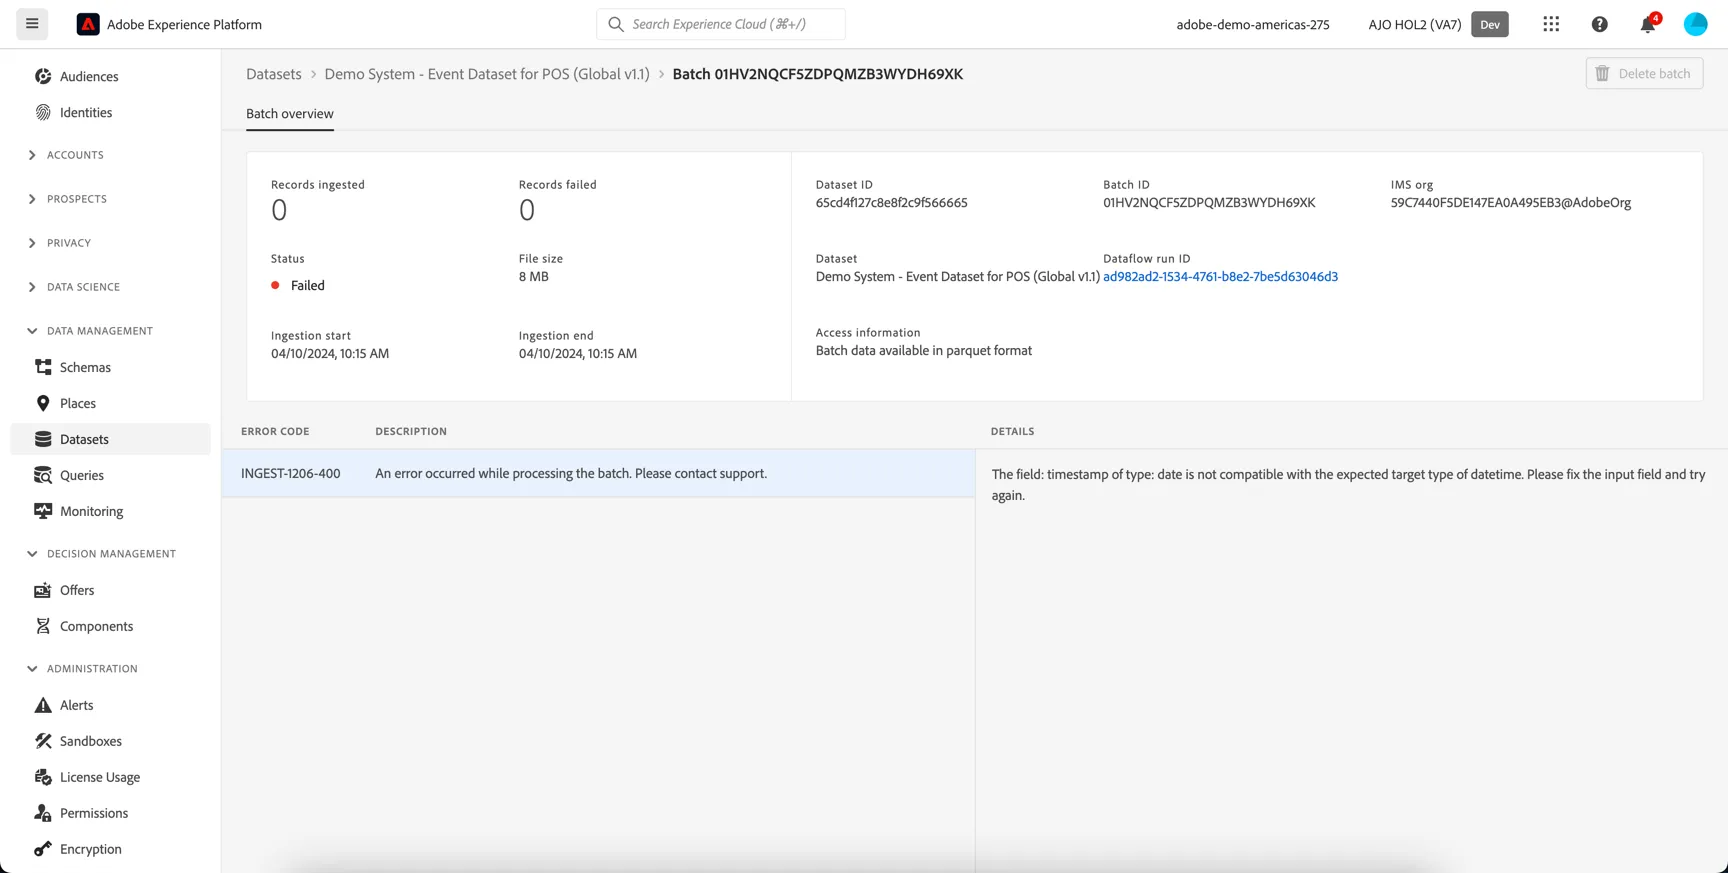This screenshot has width=1728, height=873.
Task: Collapse the Administration section
Action: 32,669
